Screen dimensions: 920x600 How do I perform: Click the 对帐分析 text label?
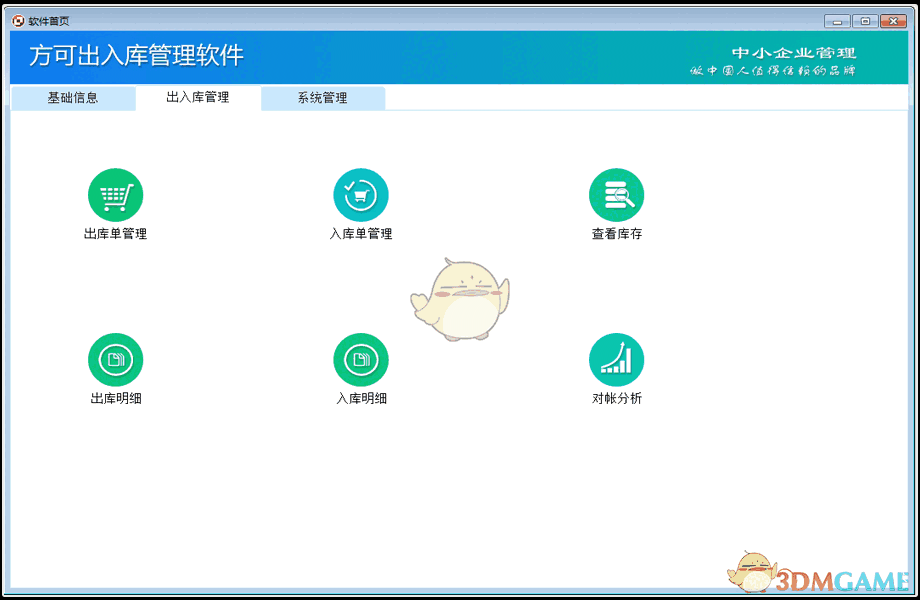(616, 398)
